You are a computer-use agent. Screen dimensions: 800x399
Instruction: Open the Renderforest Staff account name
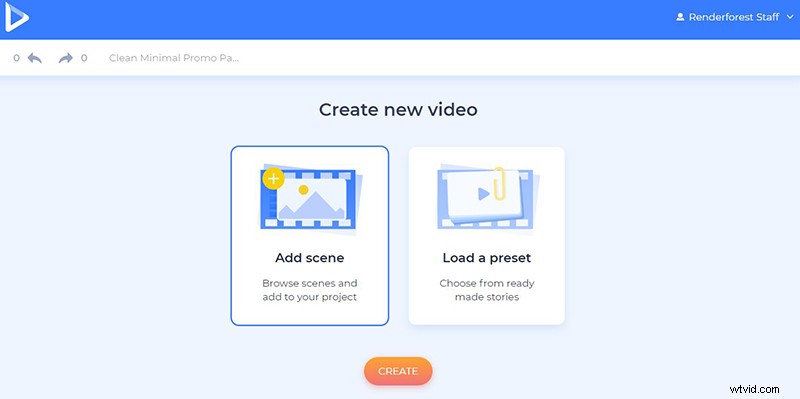coord(734,17)
